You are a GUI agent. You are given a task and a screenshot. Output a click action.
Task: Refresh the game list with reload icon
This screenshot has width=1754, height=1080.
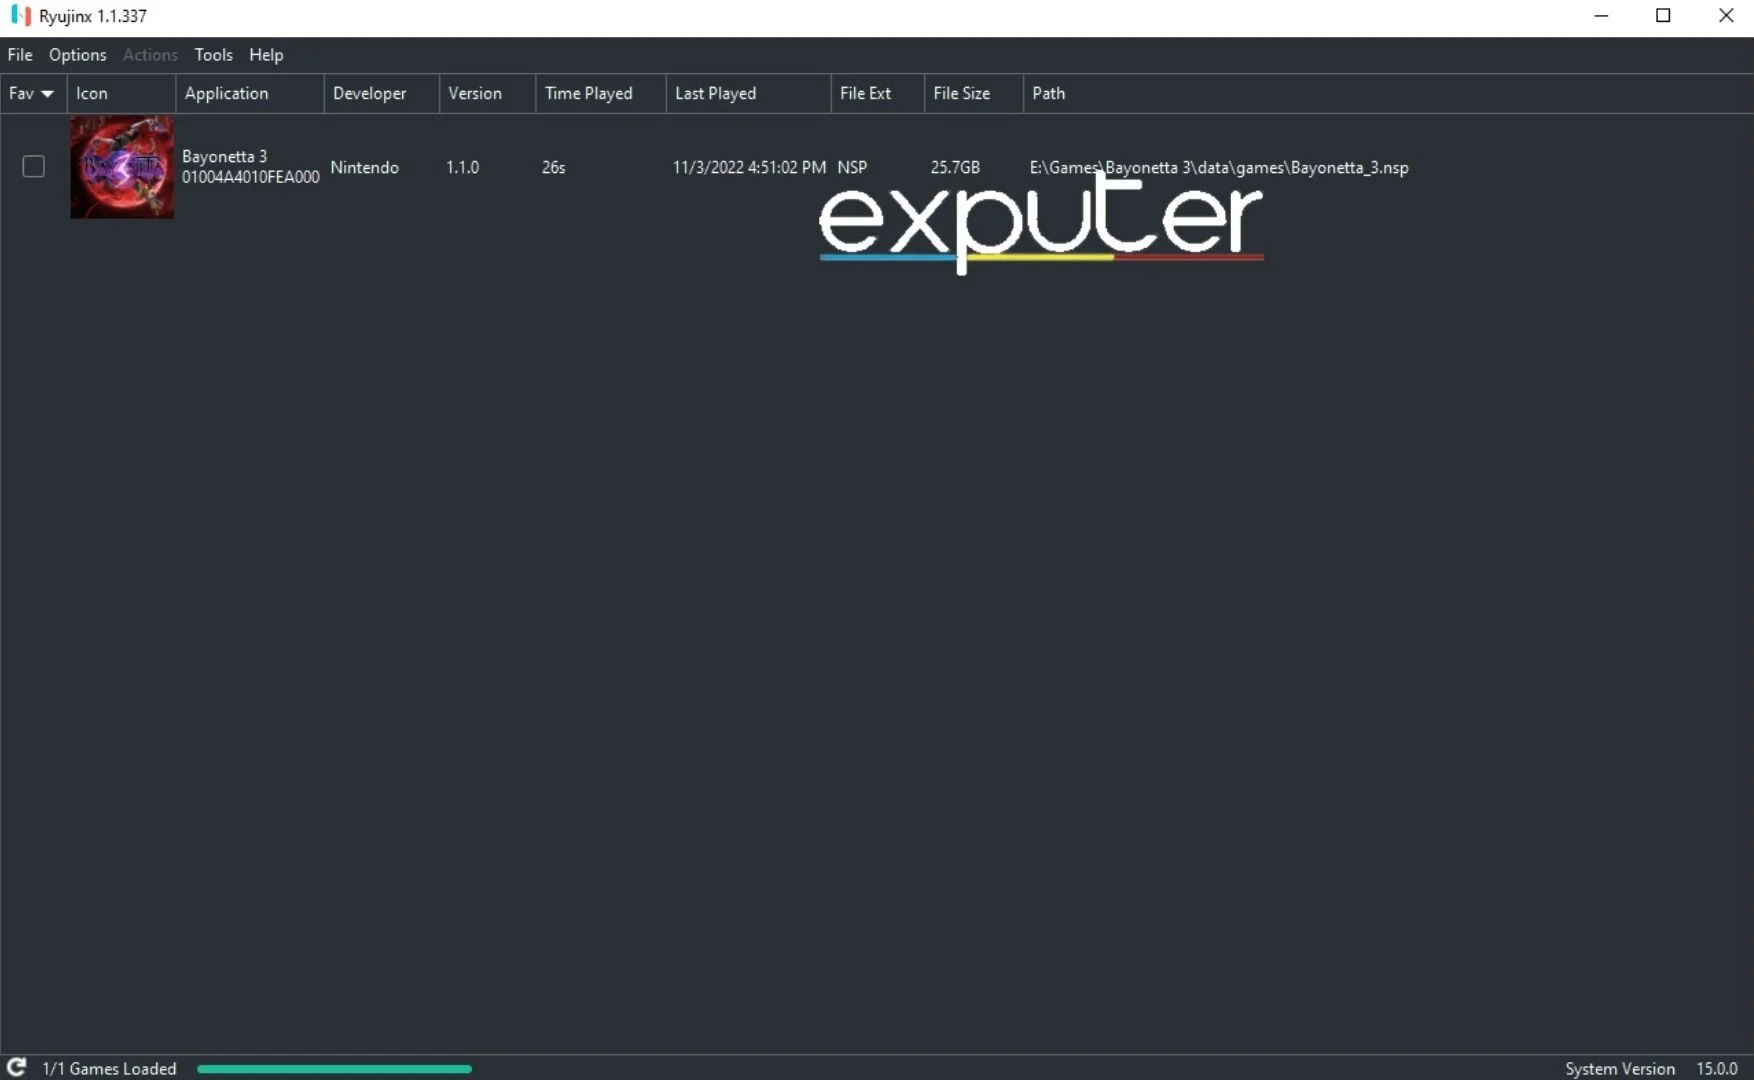coord(16,1067)
